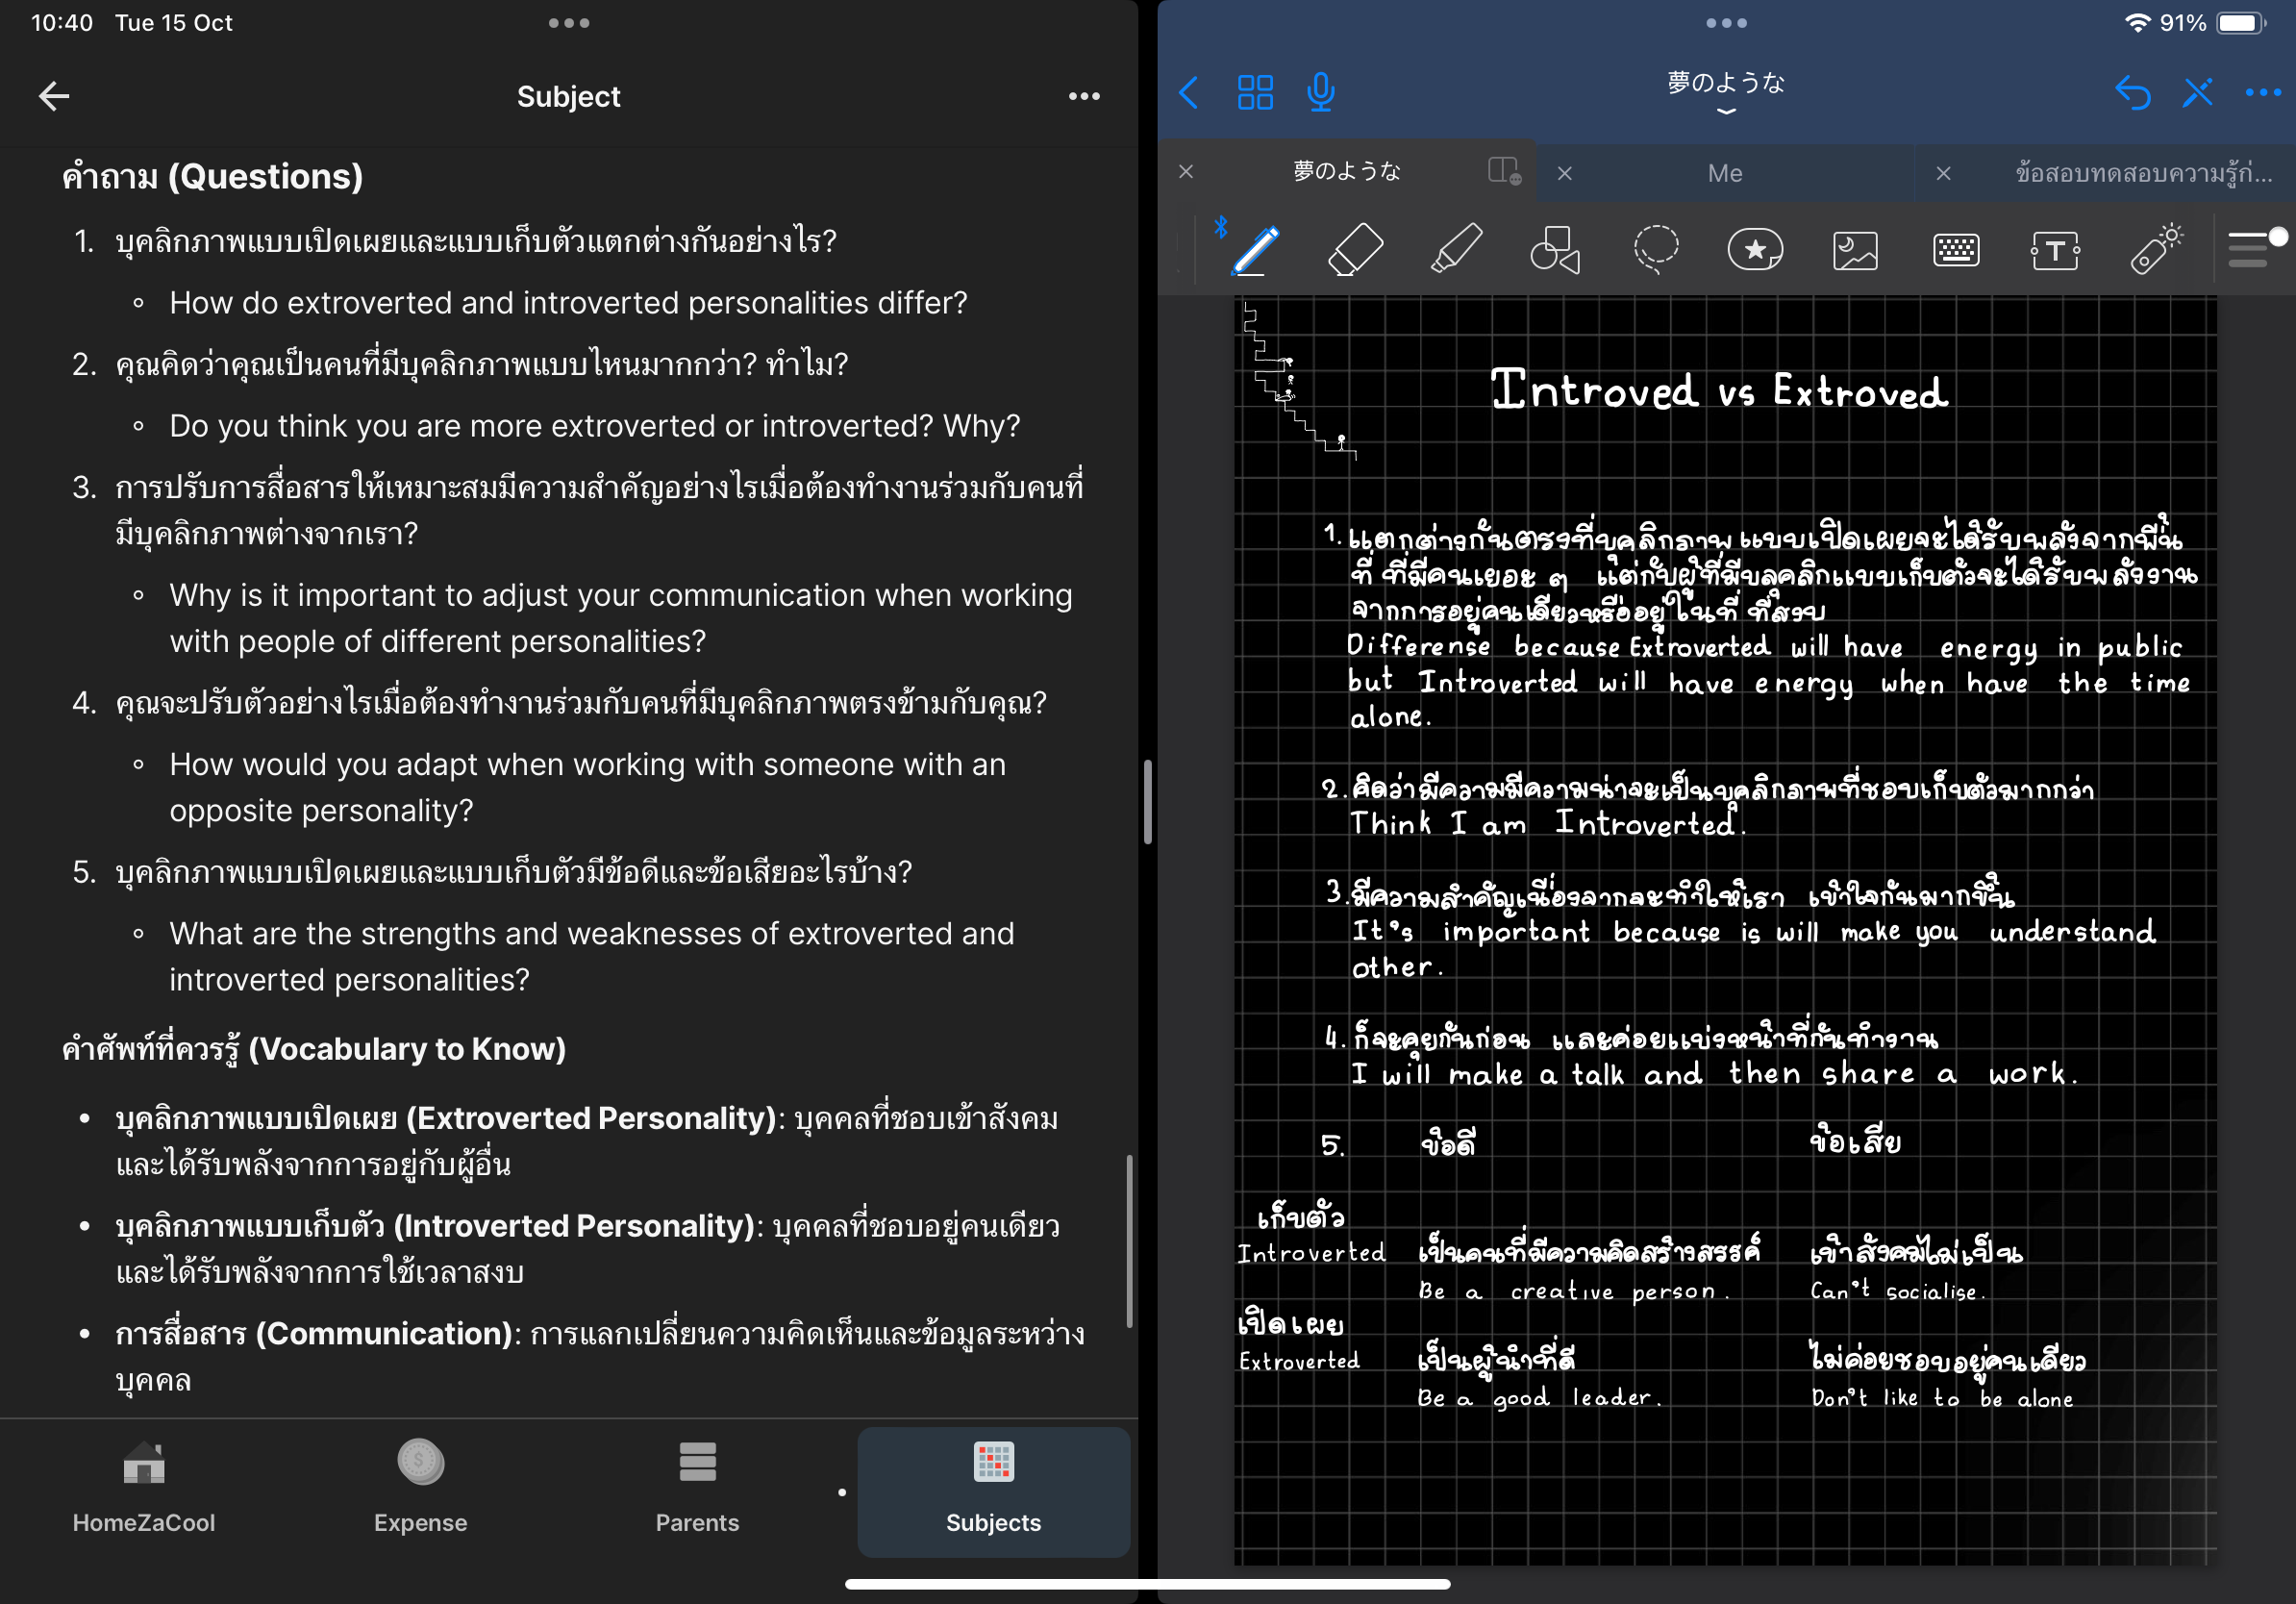Open the page thumbnails grid view

[1255, 93]
